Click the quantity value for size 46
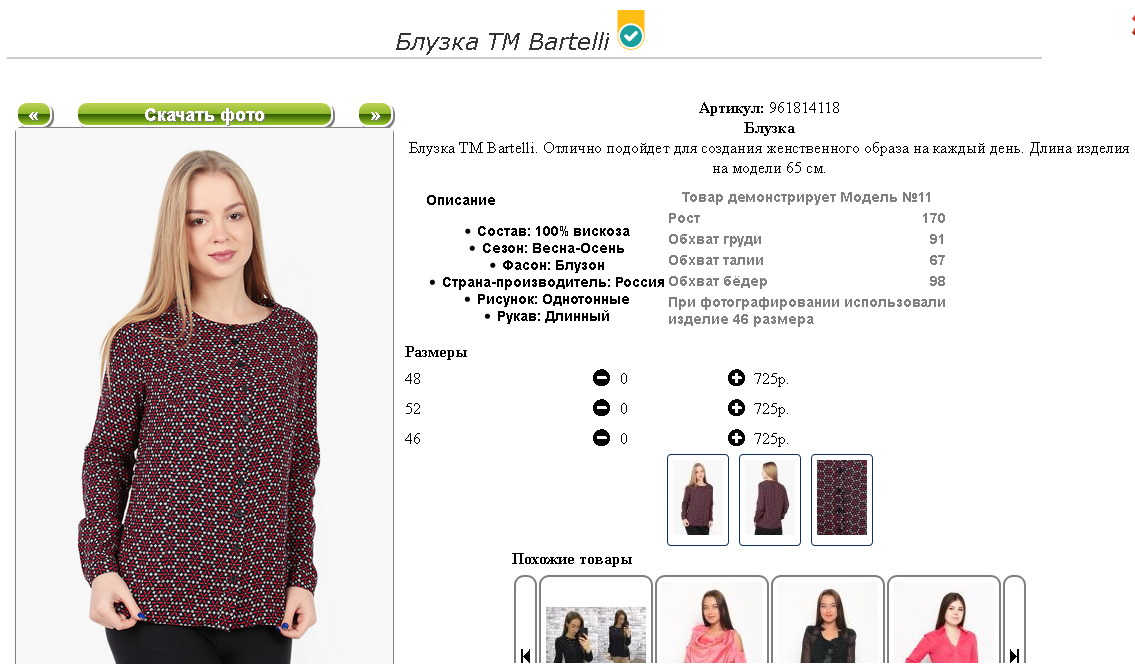 624,439
